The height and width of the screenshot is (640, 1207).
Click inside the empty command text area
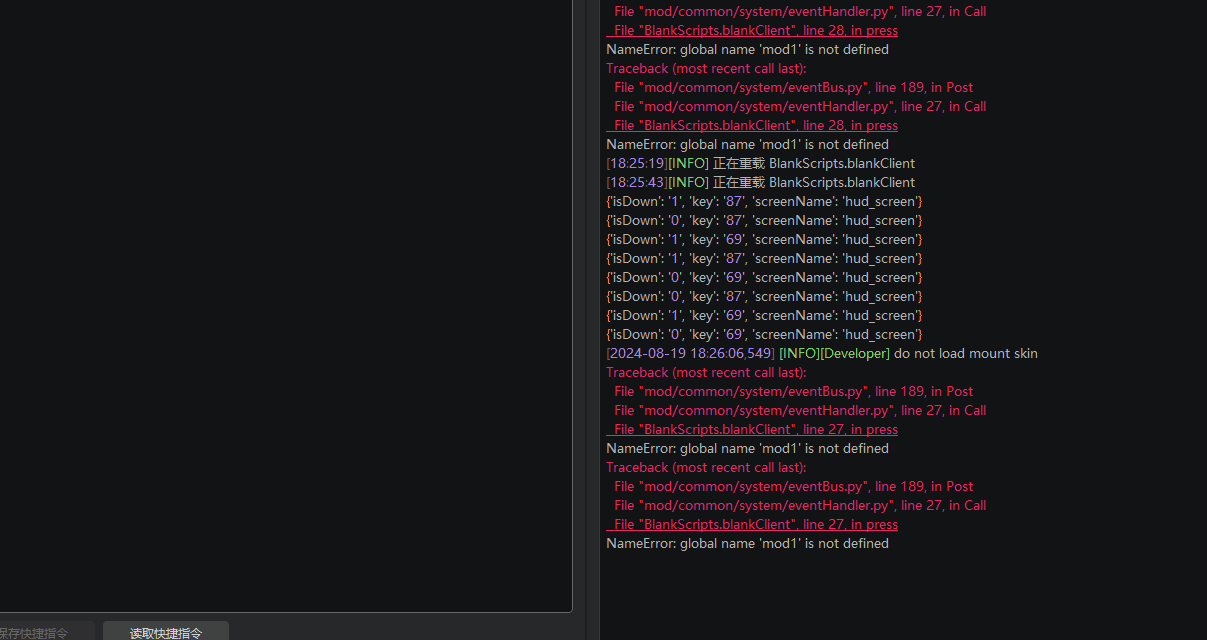tap(285, 300)
